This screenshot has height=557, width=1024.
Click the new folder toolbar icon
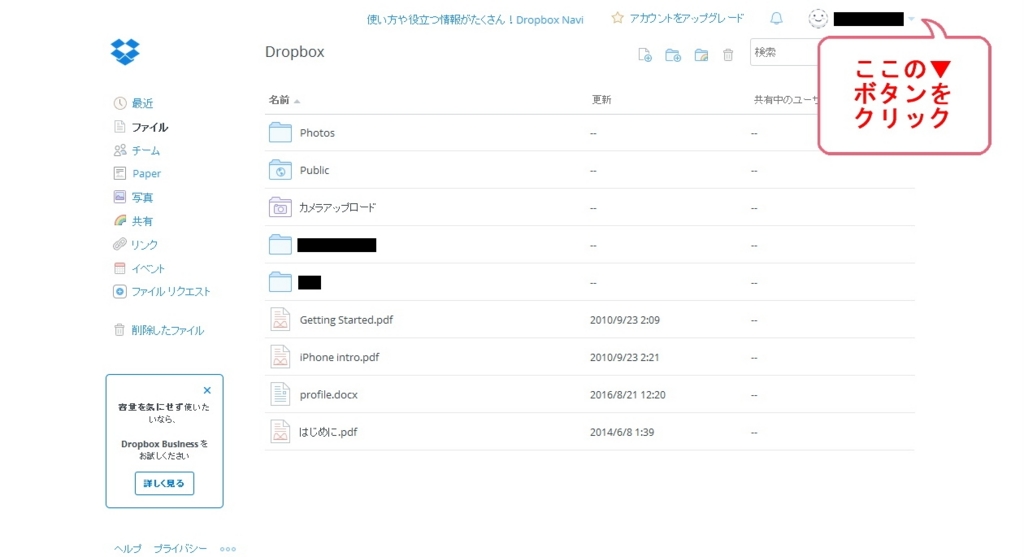(x=673, y=55)
